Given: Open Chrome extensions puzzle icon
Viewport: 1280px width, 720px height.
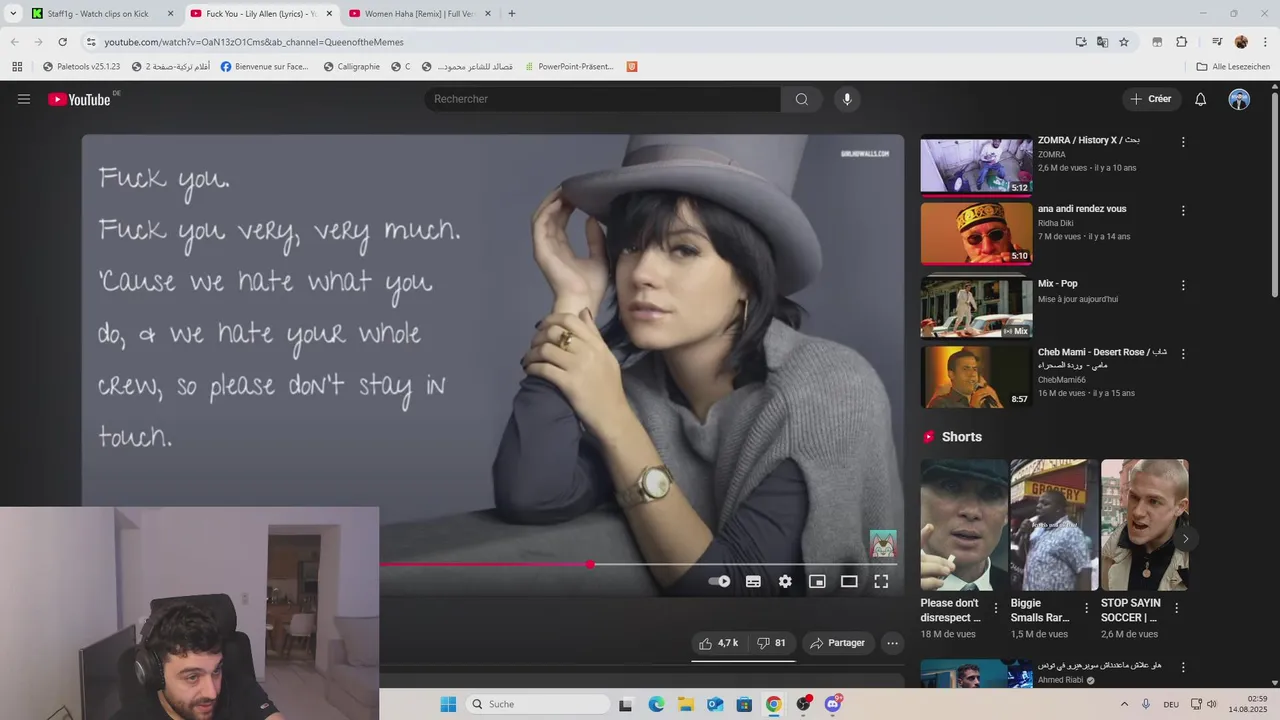Looking at the screenshot, I should pyautogui.click(x=1181, y=42).
